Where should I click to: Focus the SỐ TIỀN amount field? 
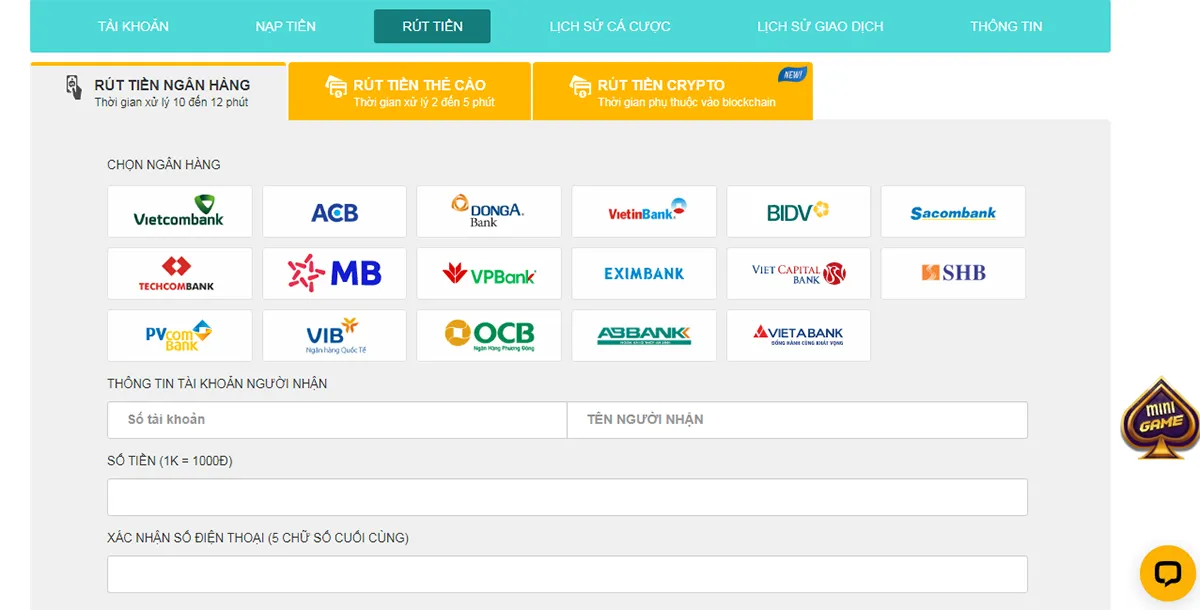click(567, 497)
